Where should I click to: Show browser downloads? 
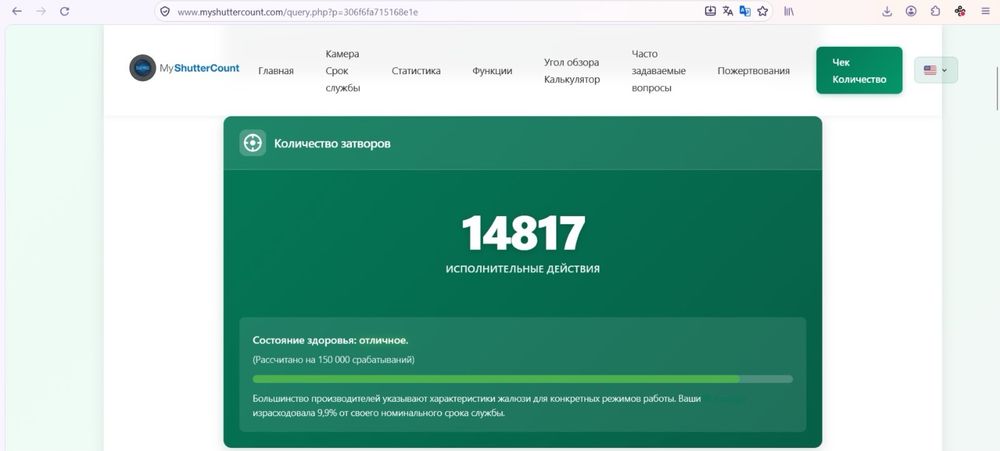click(x=887, y=11)
